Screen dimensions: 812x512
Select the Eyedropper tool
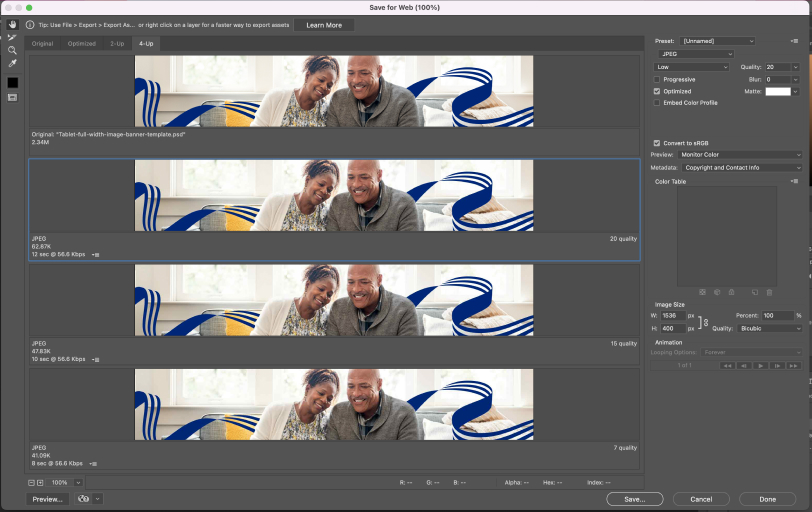pyautogui.click(x=12, y=63)
